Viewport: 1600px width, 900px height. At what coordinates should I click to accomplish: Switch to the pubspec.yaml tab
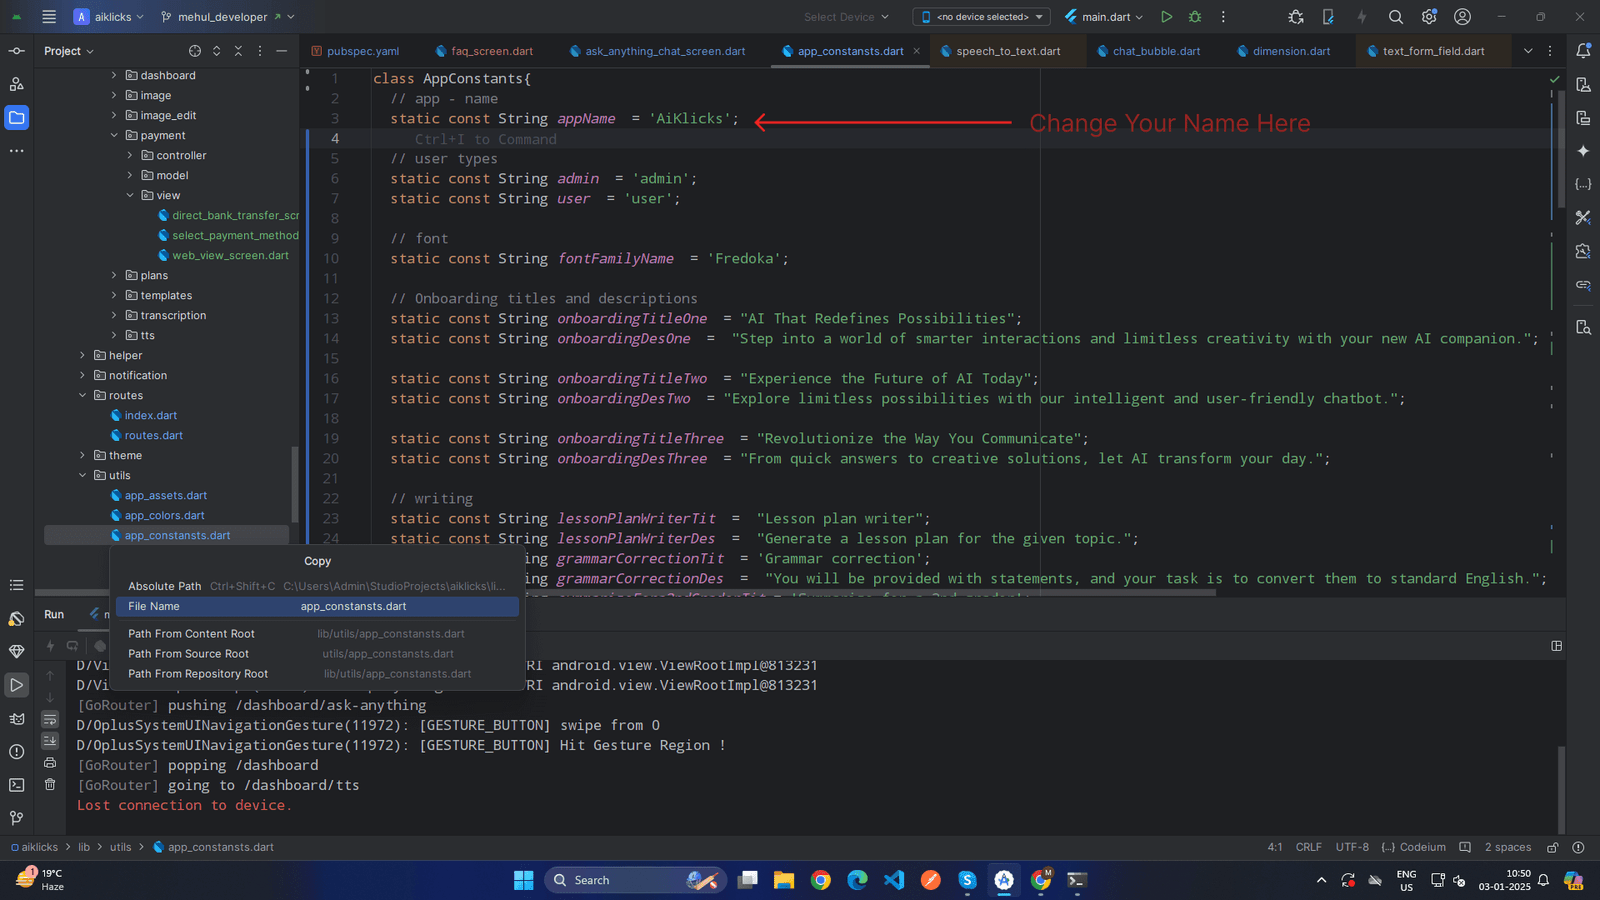coord(362,51)
